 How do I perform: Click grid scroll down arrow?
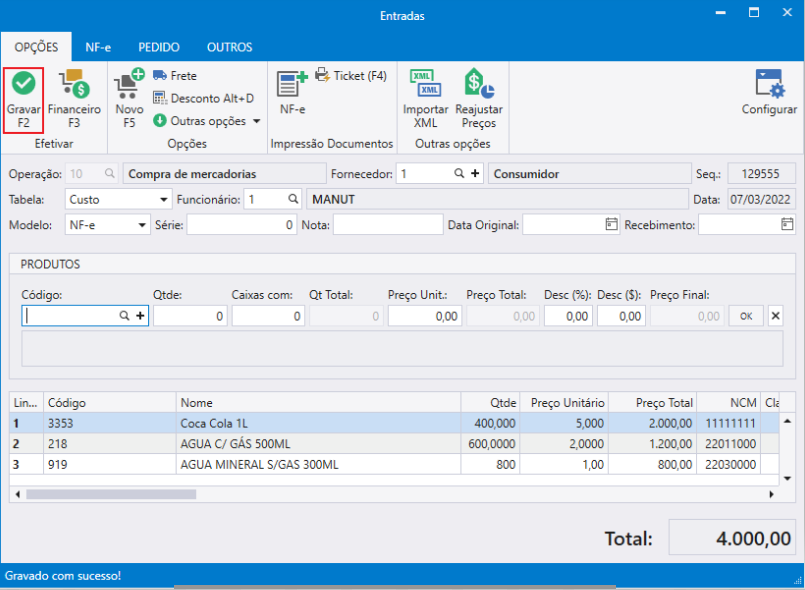click(787, 479)
